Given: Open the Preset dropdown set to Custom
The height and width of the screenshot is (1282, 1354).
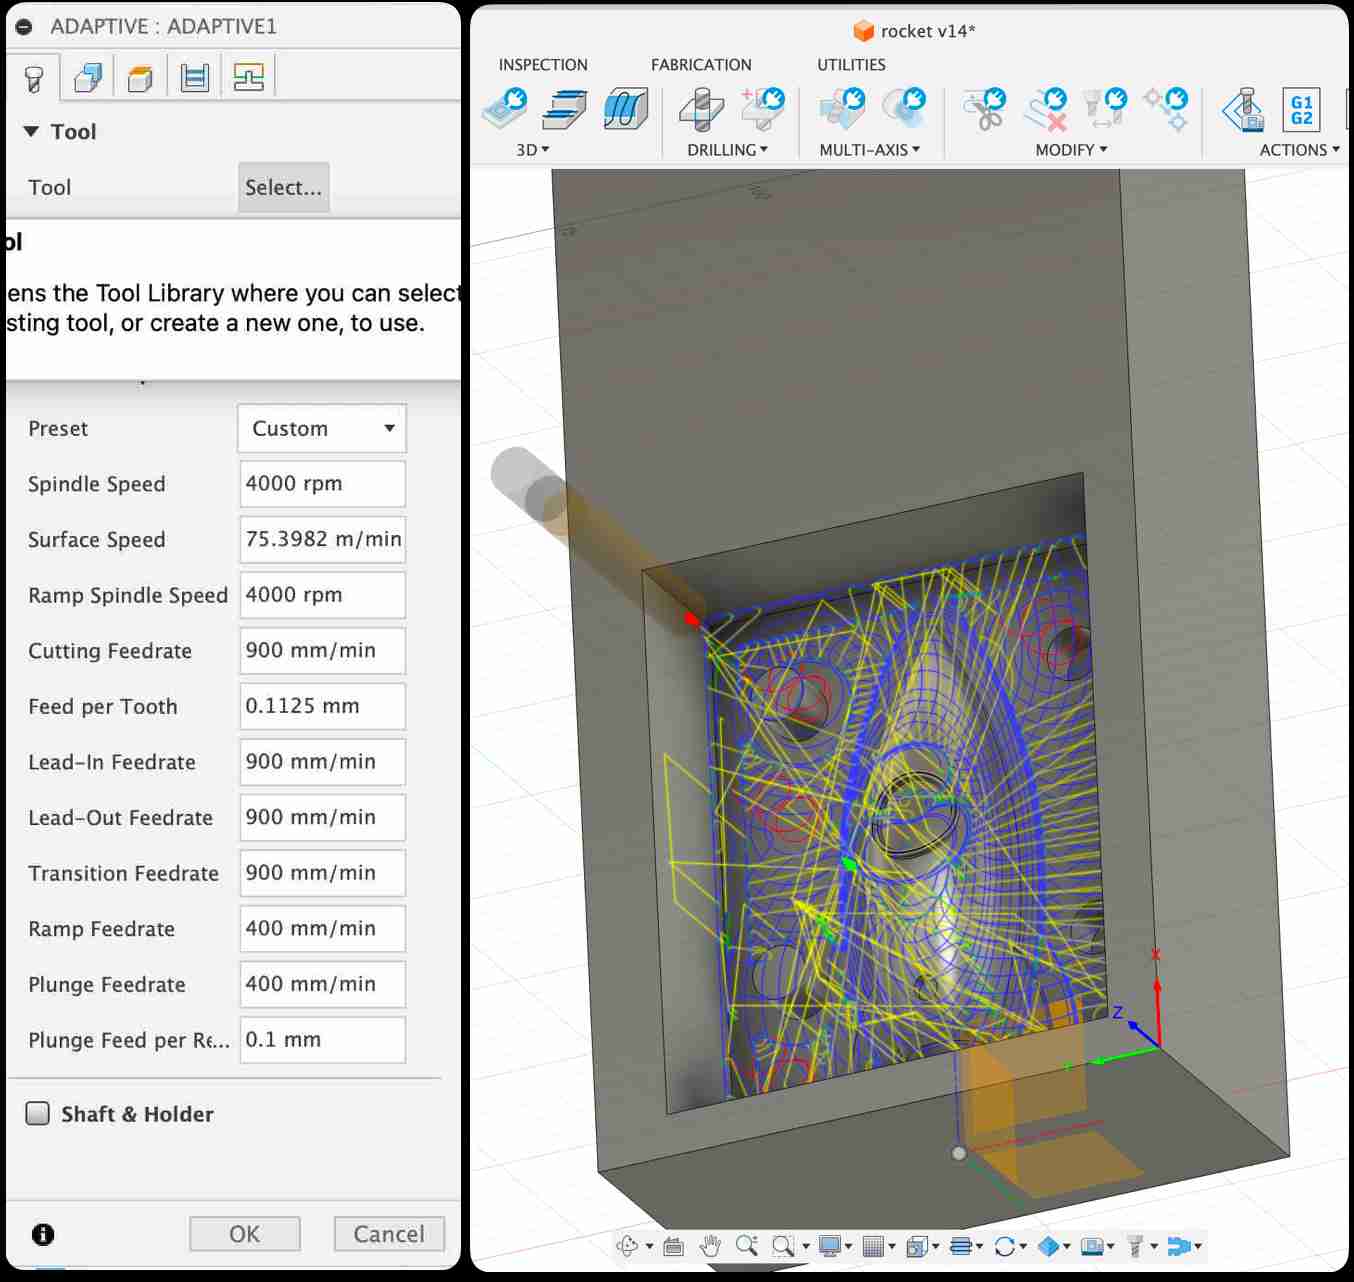Looking at the screenshot, I should pos(322,428).
